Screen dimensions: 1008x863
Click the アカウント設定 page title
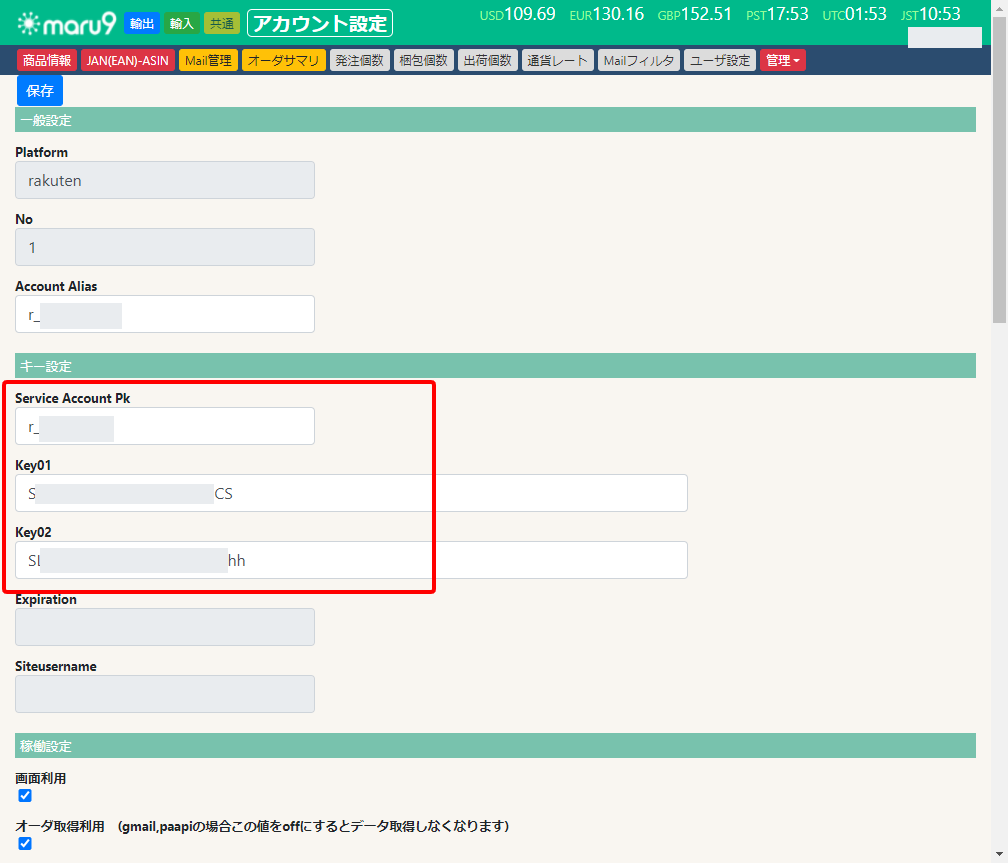[320, 24]
